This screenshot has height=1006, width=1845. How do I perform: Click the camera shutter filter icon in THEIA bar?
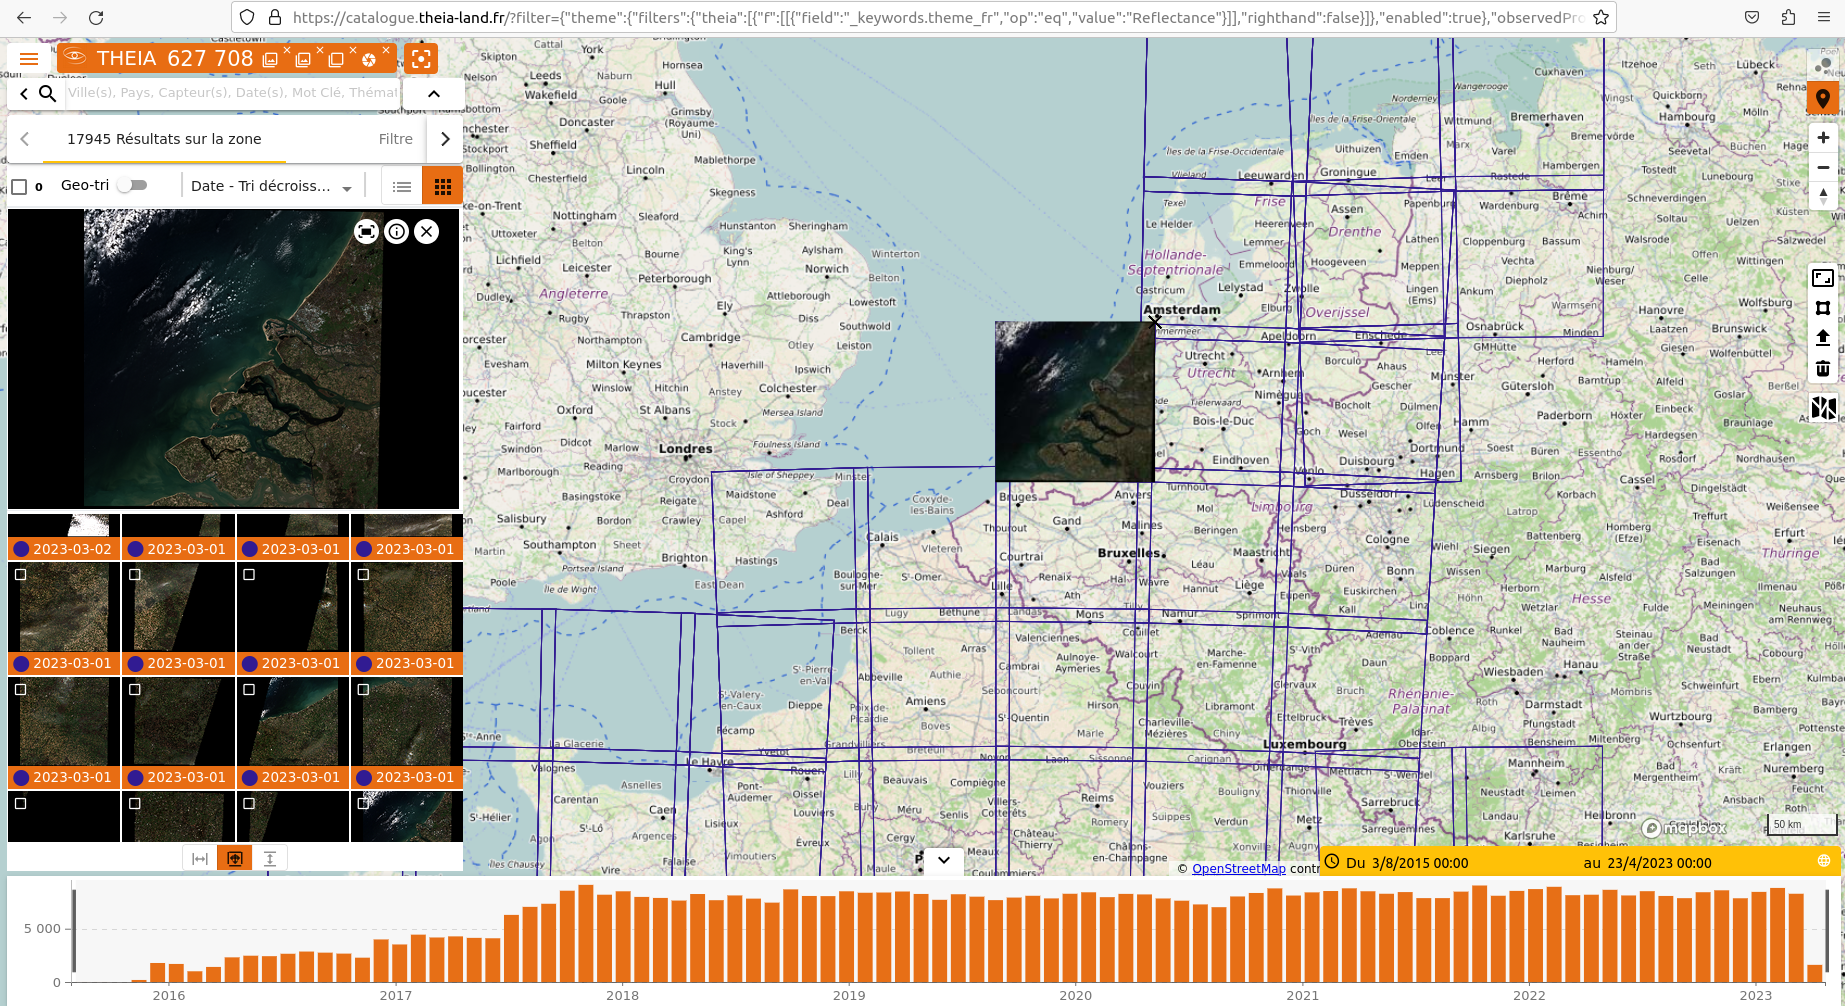369,60
